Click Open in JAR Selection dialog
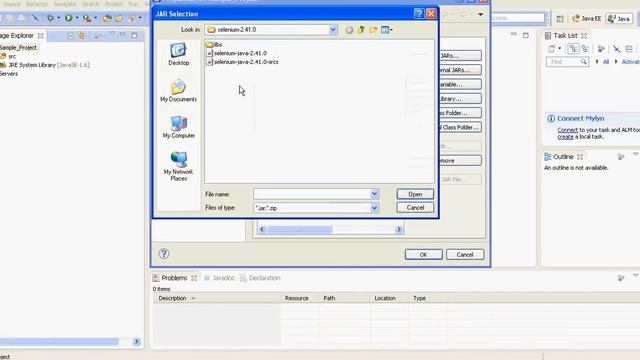The width and height of the screenshot is (640, 360). point(415,194)
